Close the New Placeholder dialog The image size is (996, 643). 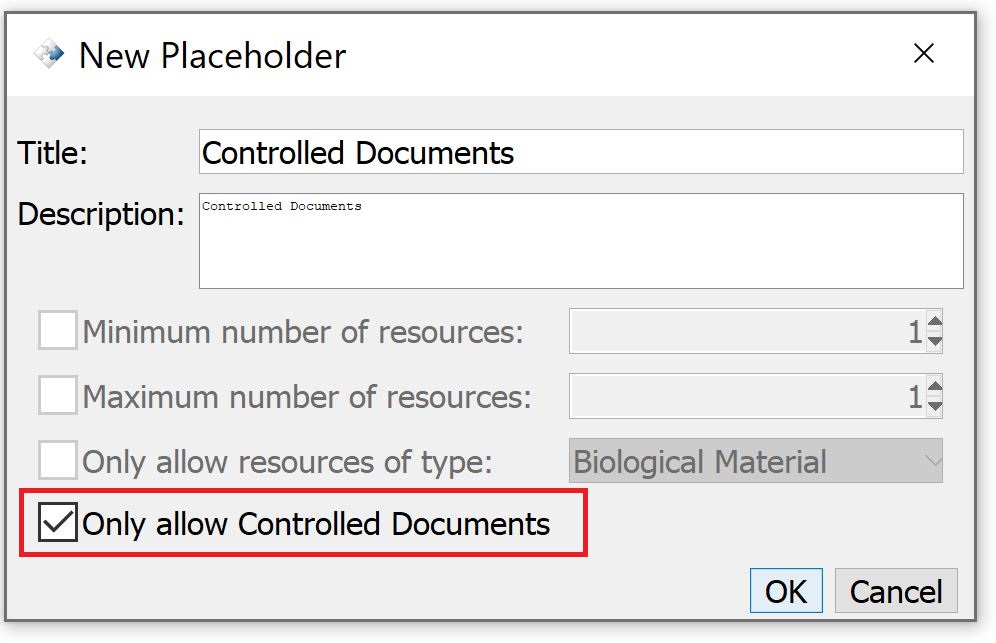923,54
